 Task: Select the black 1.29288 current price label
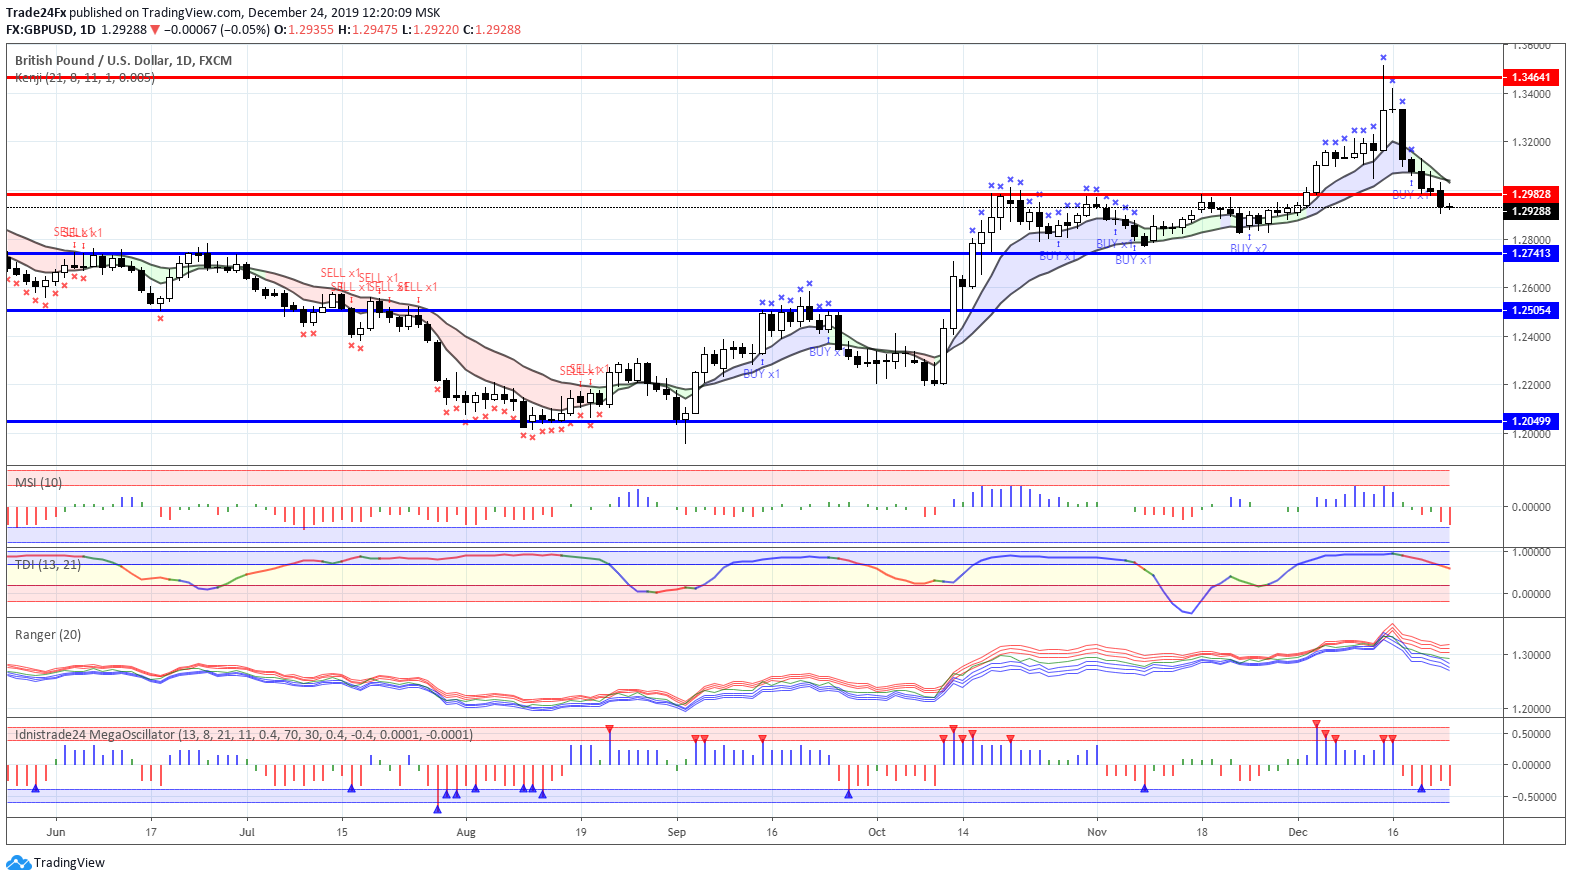(x=1531, y=211)
